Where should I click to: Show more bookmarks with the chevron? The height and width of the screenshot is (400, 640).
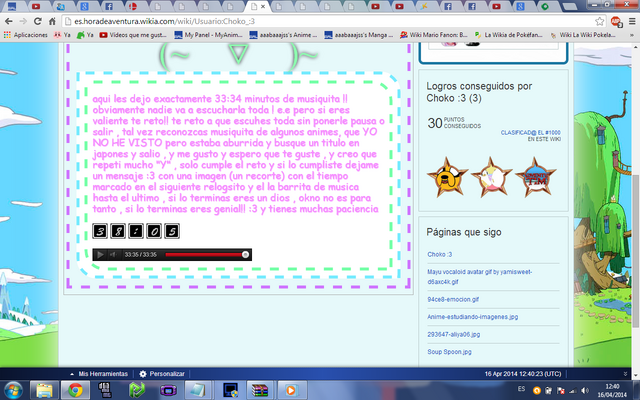coord(632,35)
